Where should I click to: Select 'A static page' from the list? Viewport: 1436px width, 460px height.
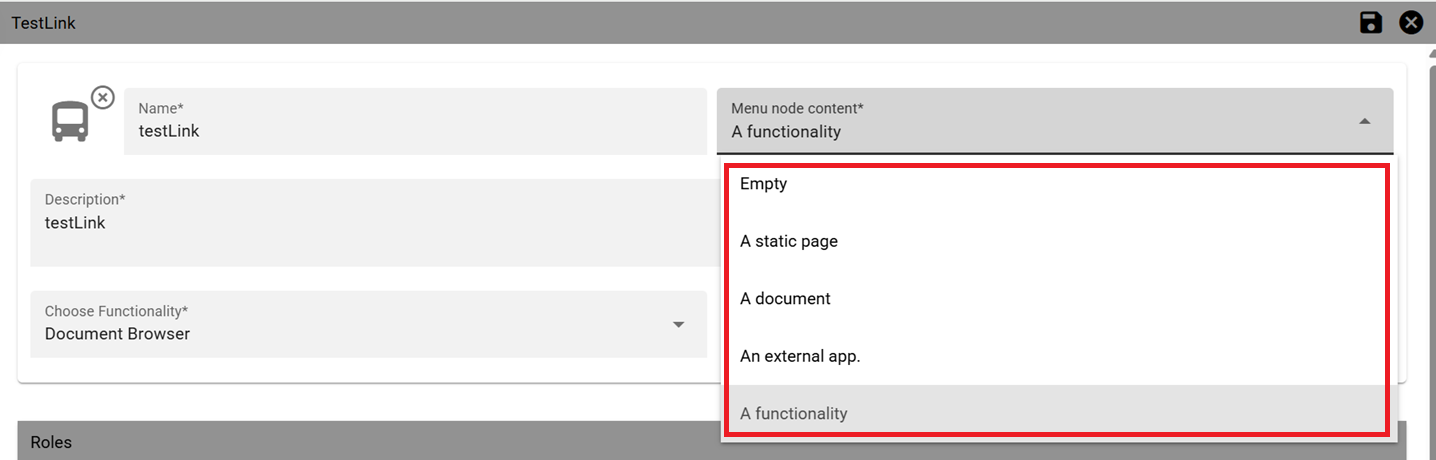(1057, 241)
